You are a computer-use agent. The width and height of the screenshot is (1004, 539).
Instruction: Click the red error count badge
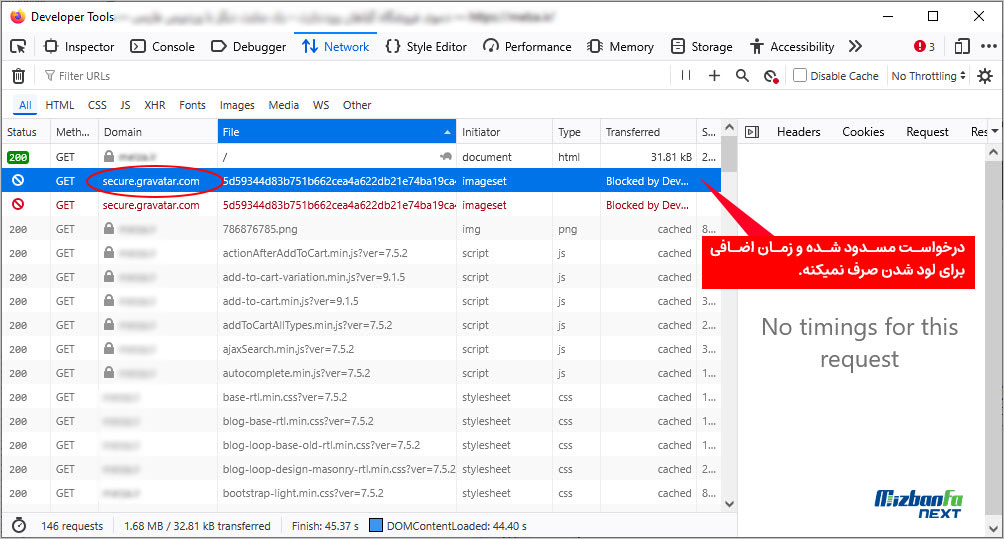coord(924,46)
